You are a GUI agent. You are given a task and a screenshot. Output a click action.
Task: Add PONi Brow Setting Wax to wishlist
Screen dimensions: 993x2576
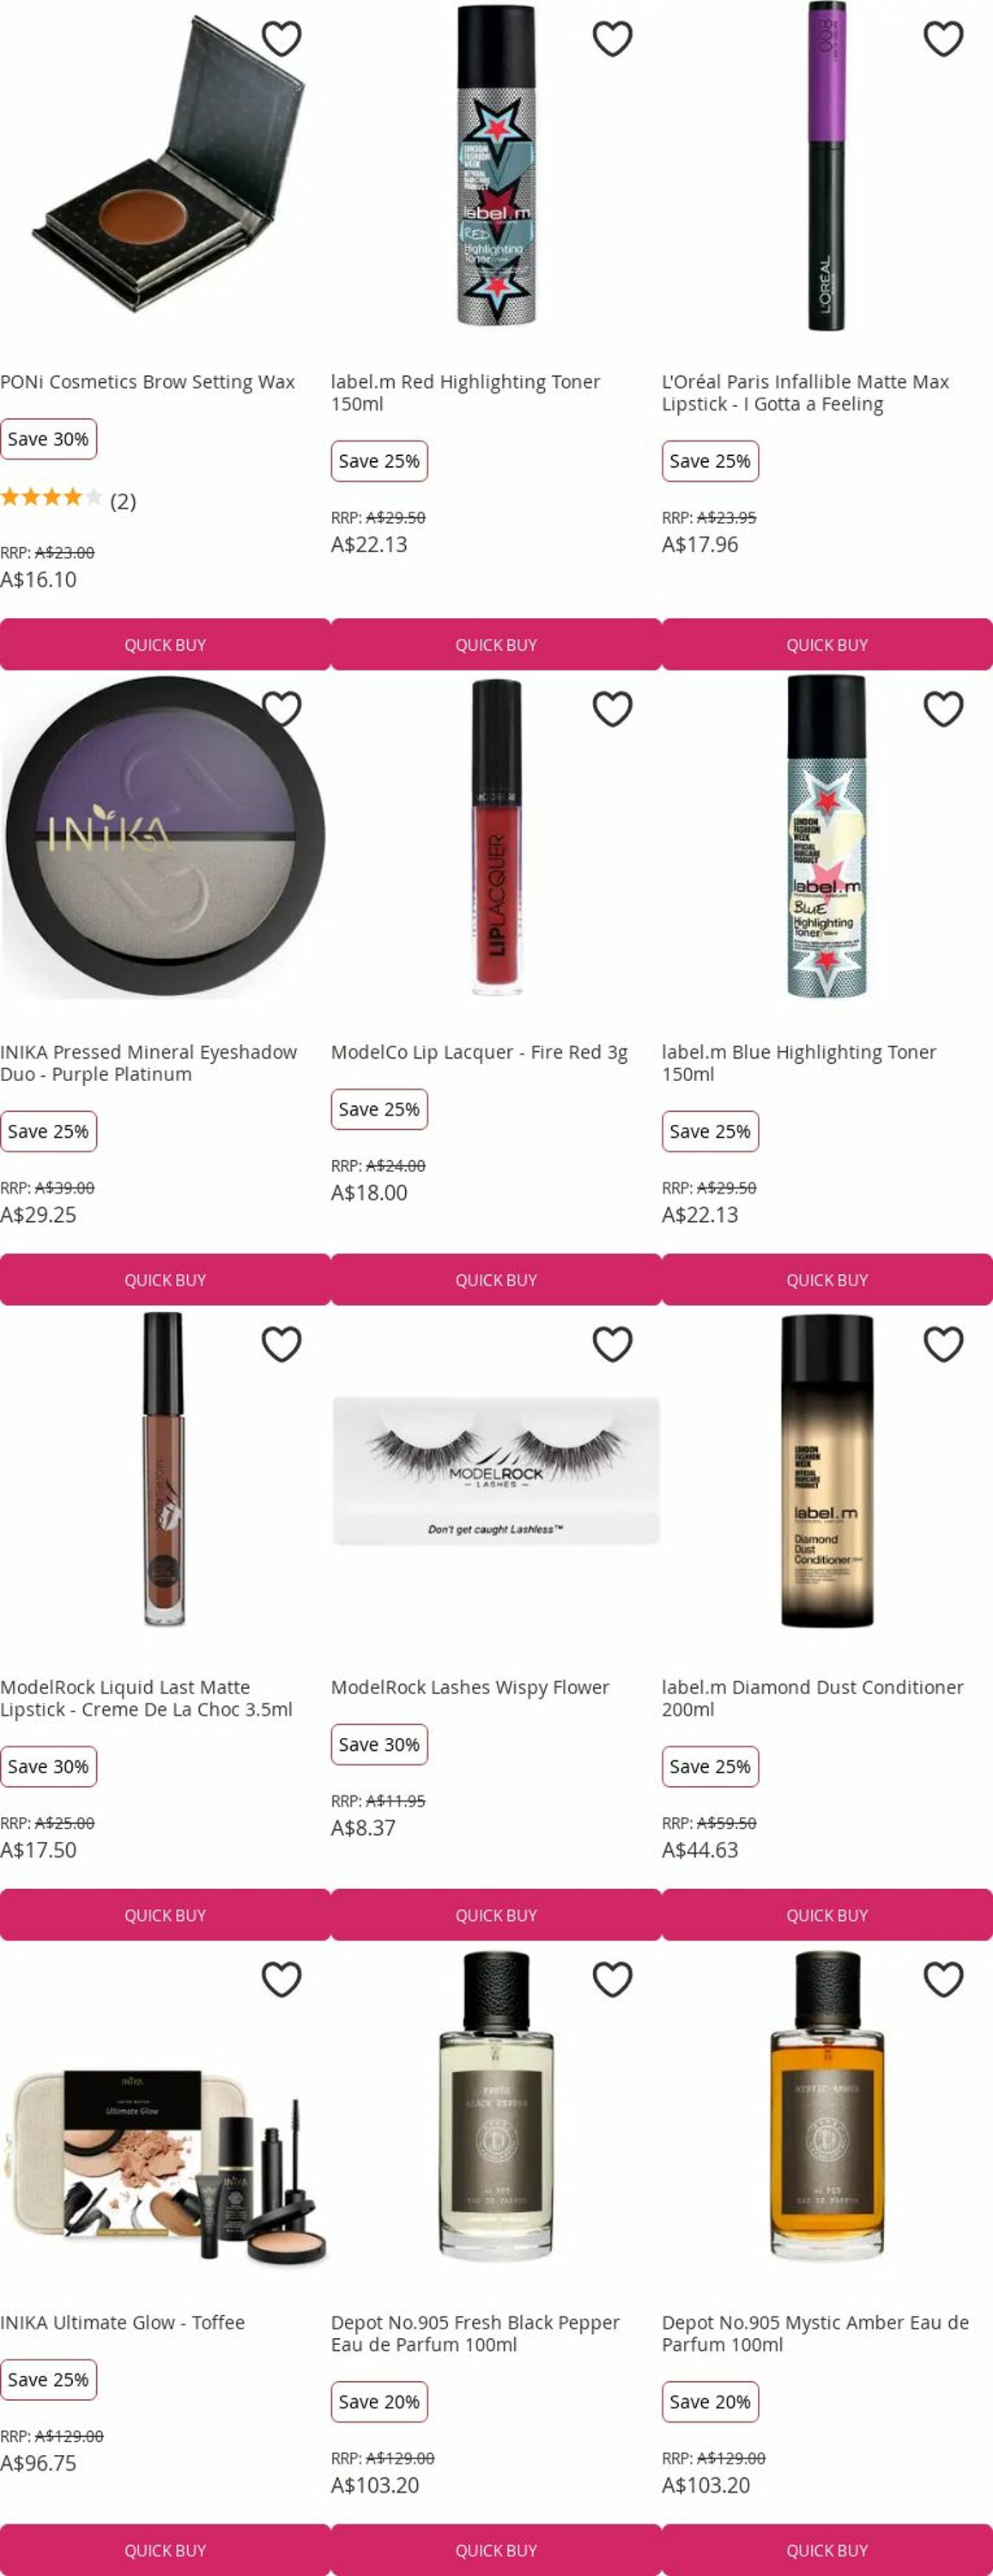click(x=281, y=39)
